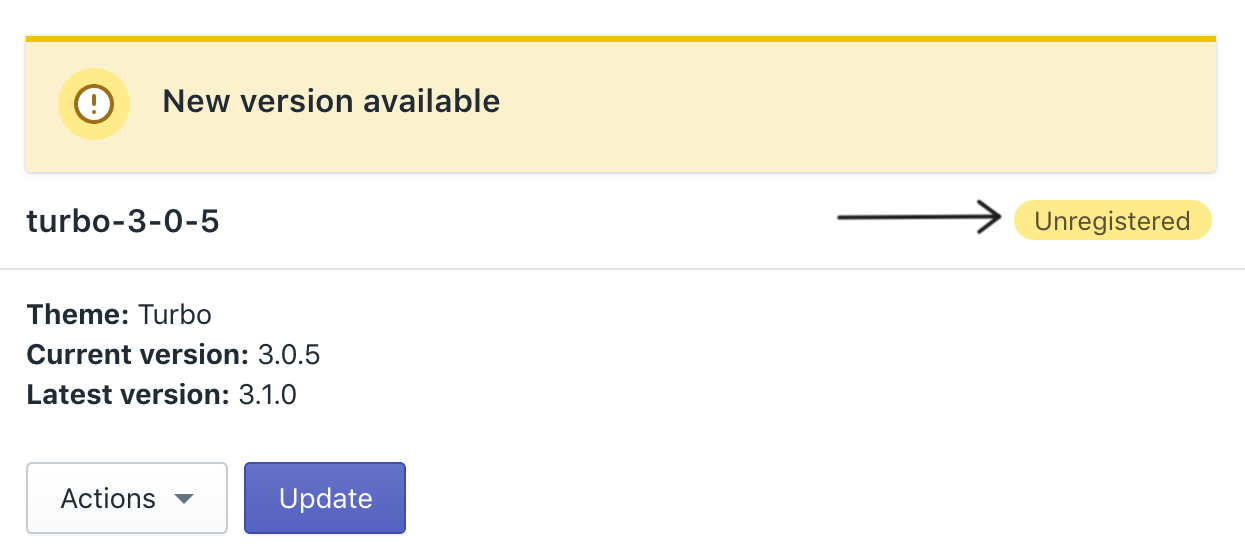Screen dimensions: 1245x553
Task: Click the bold "Theme:" label
Action: pos(78,315)
